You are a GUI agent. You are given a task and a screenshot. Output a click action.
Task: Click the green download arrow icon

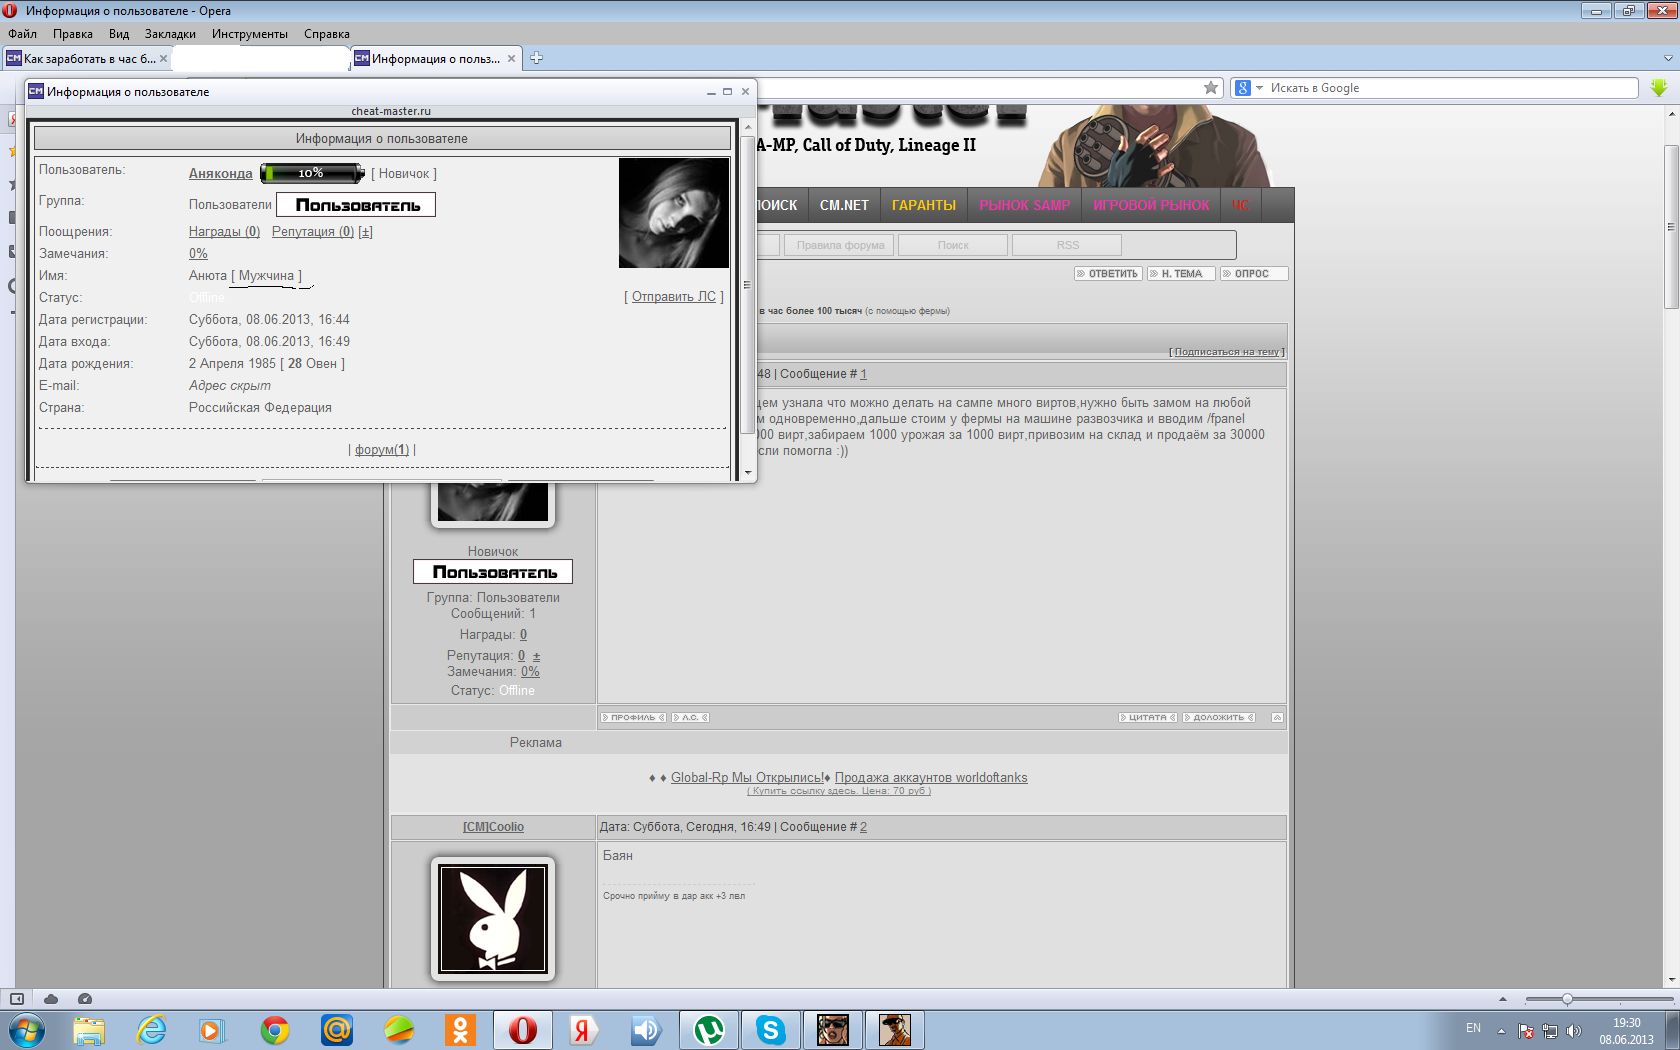(x=1659, y=88)
